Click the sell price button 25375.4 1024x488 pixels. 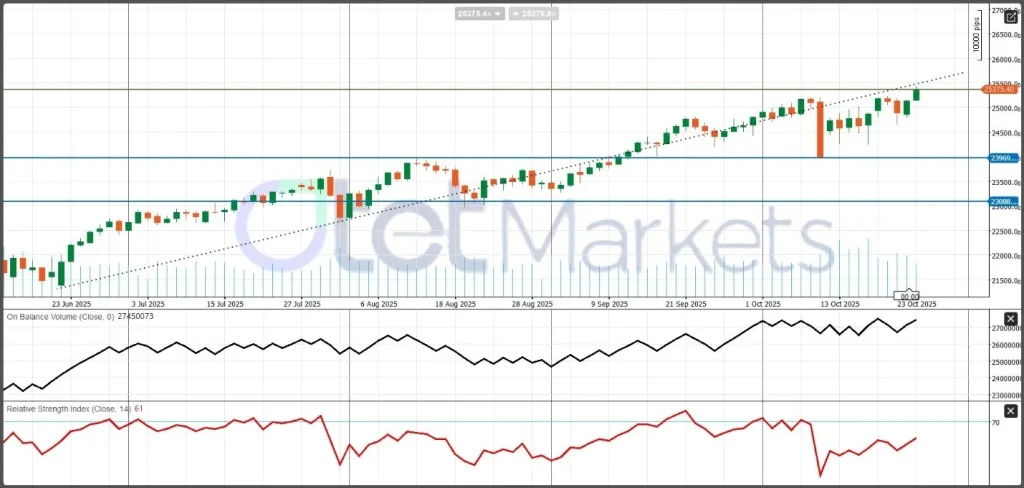(x=478, y=13)
